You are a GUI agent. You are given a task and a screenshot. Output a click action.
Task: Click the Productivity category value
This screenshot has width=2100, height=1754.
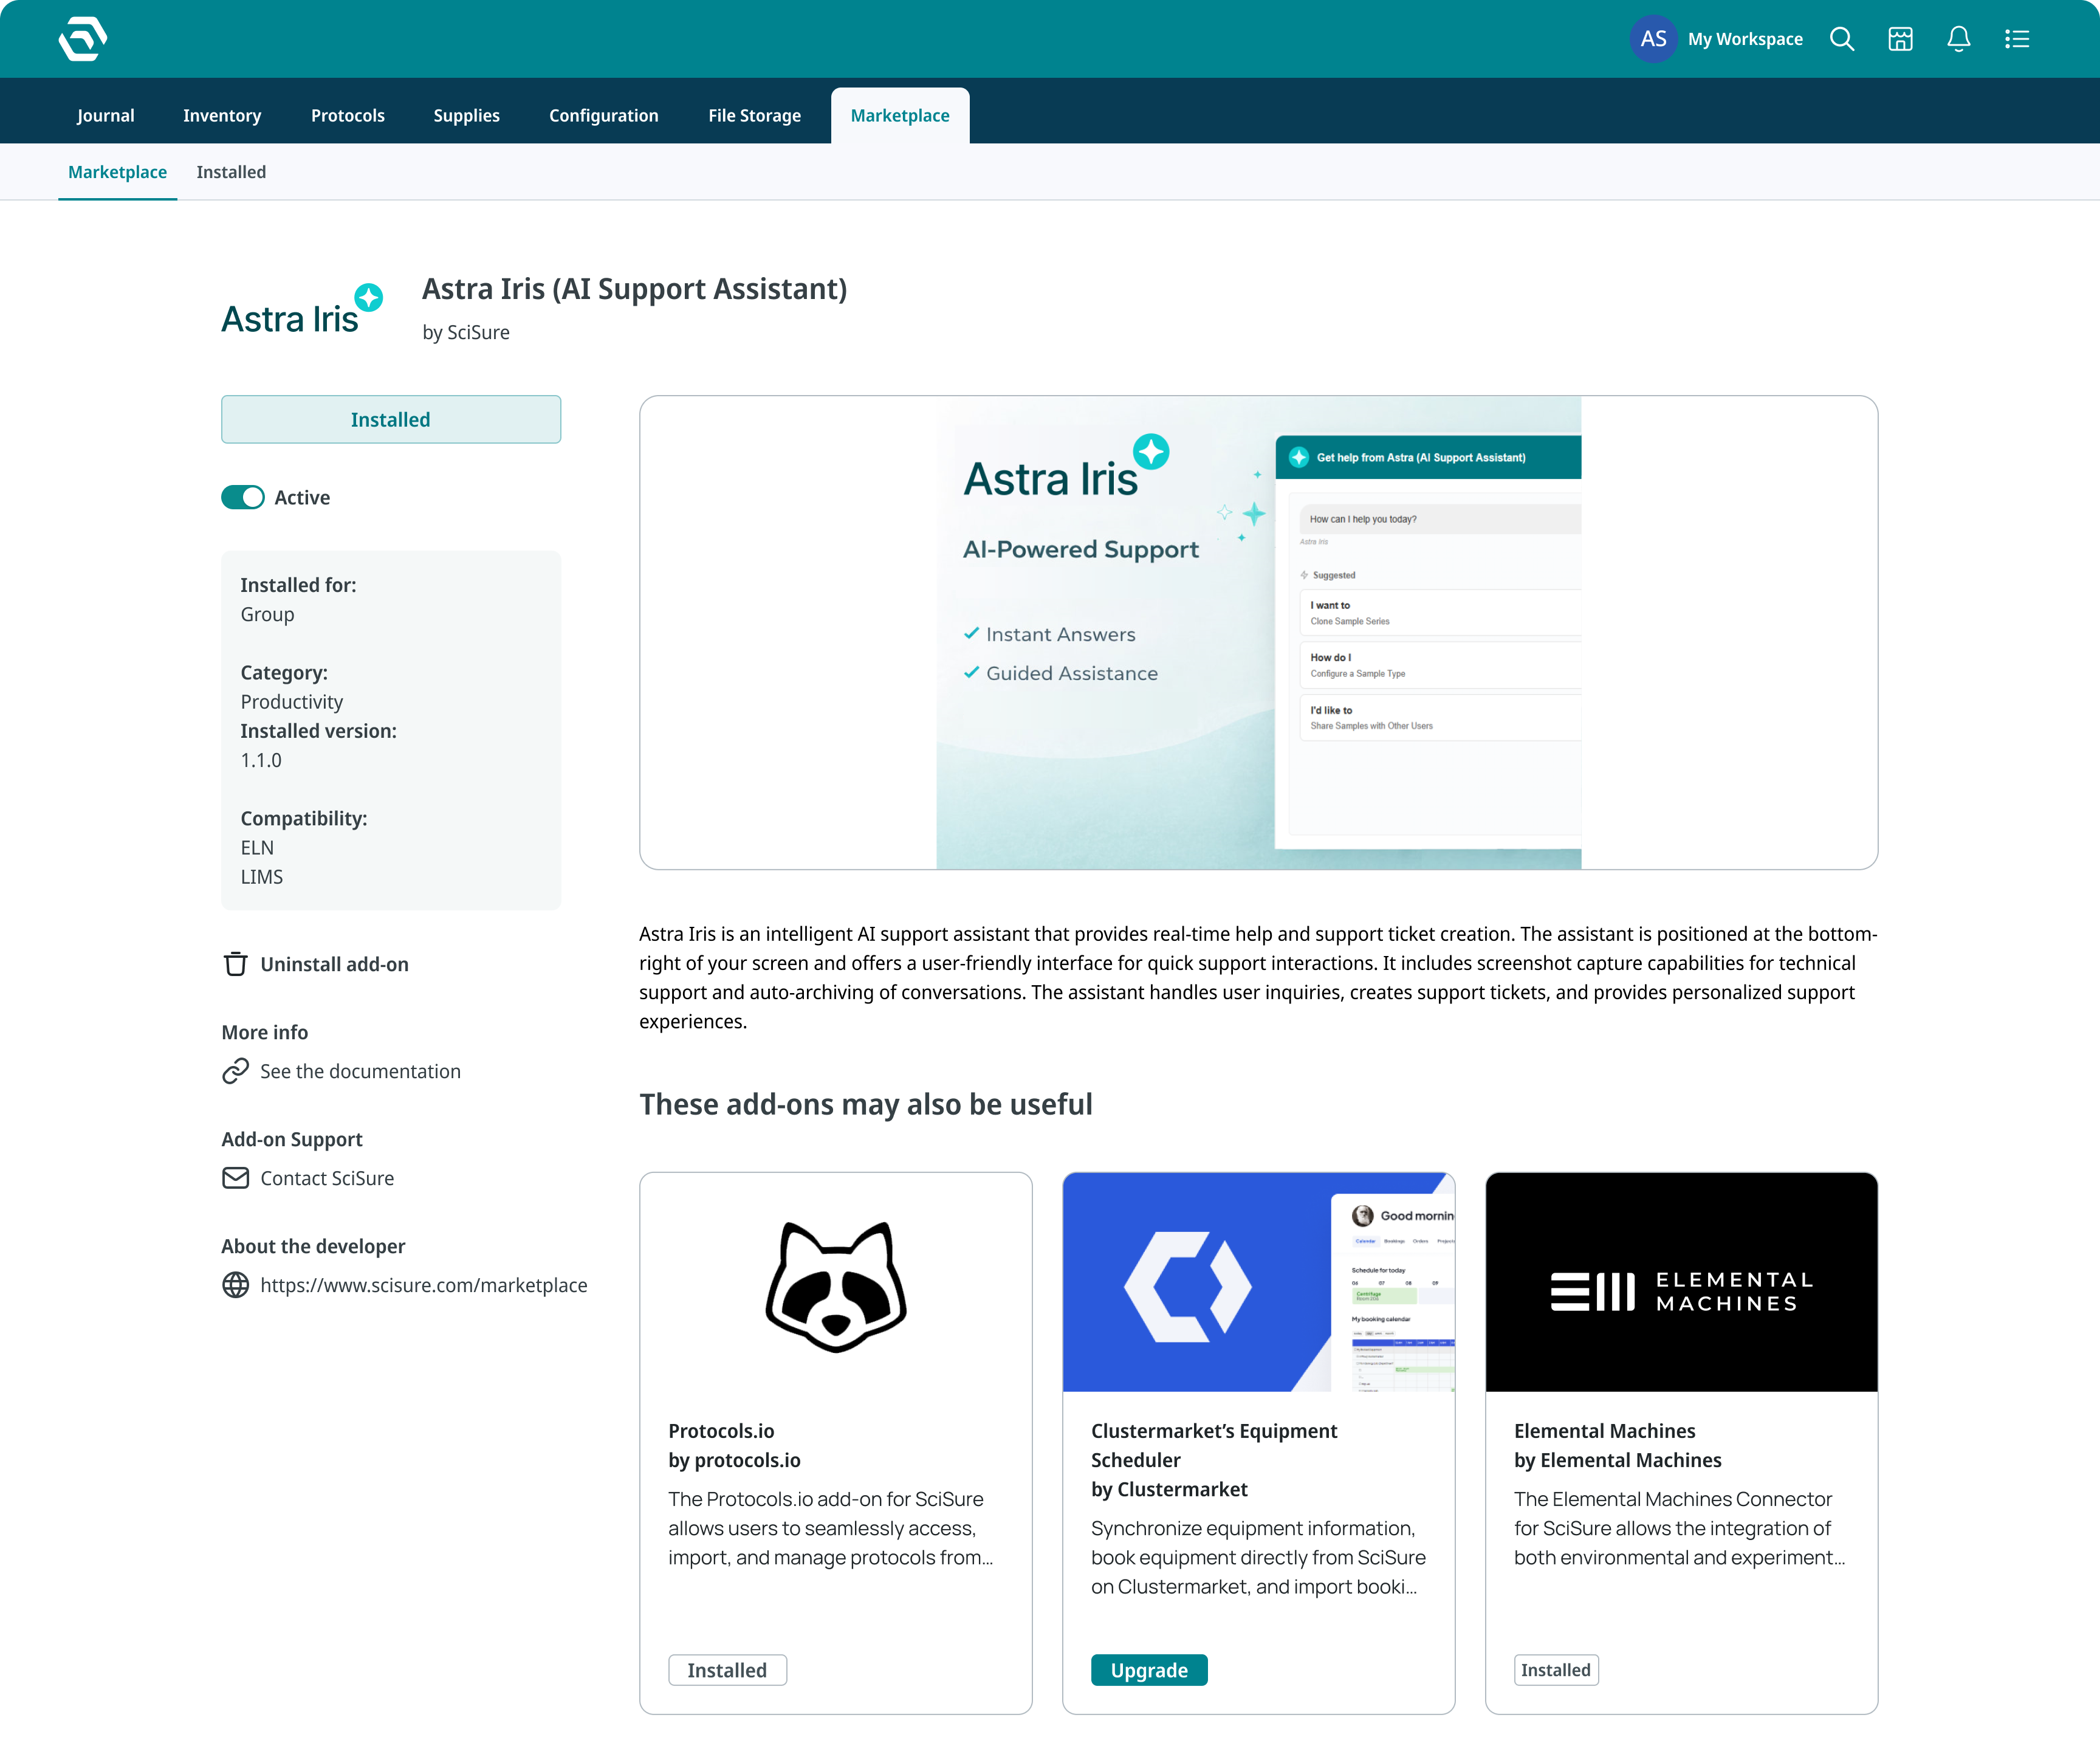(x=291, y=702)
